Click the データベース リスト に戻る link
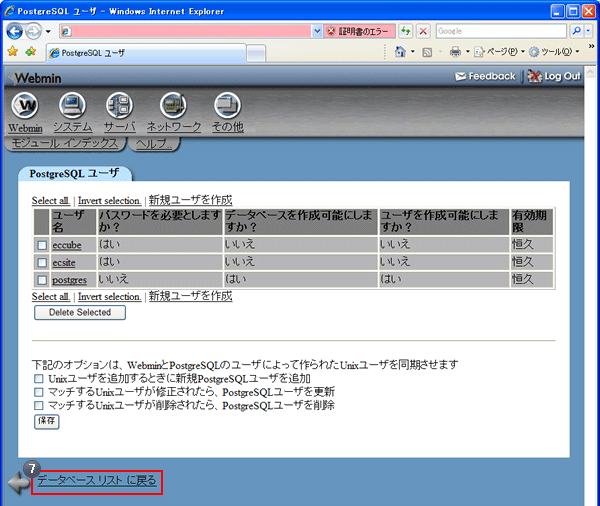600x506 pixels. [x=97, y=480]
